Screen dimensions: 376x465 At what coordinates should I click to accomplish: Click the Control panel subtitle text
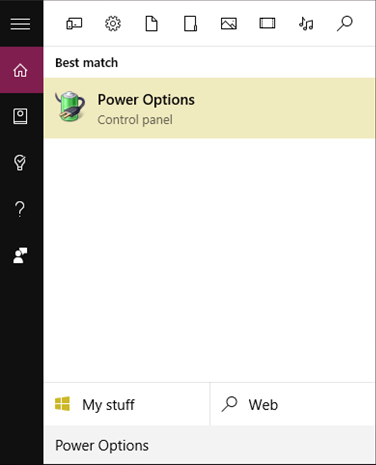[x=135, y=120]
